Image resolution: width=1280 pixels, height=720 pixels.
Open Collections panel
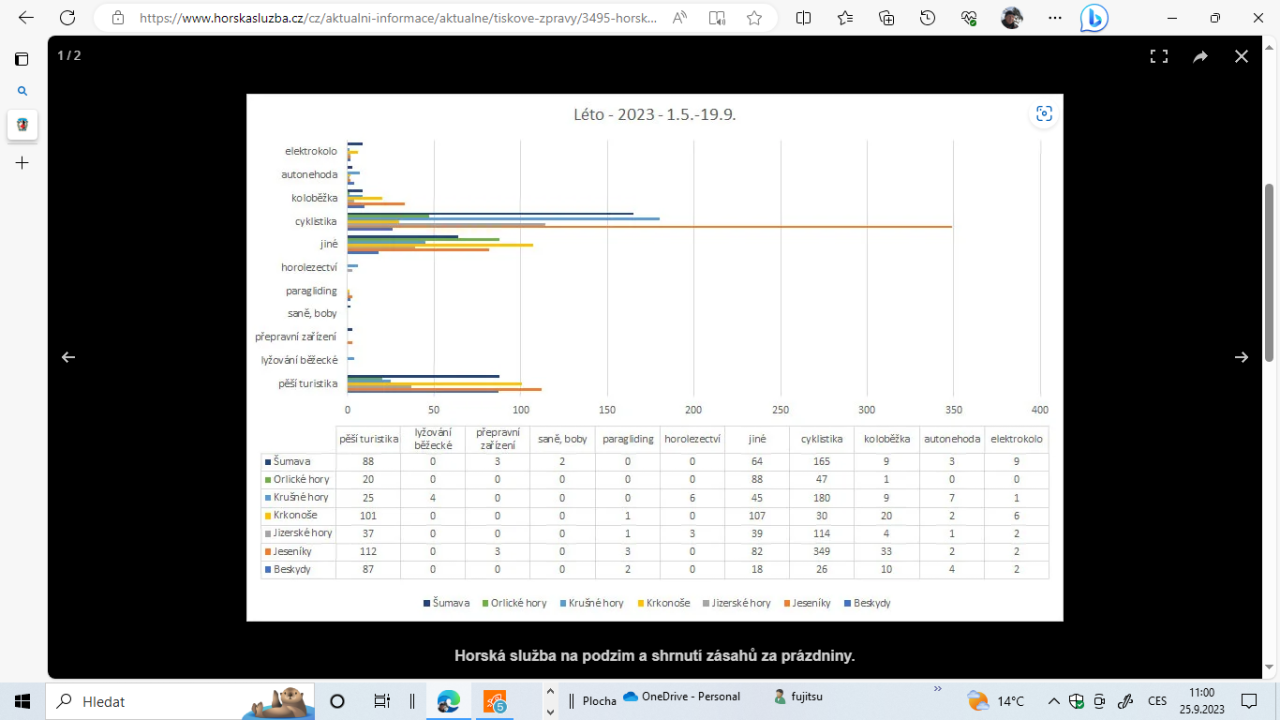click(x=886, y=18)
